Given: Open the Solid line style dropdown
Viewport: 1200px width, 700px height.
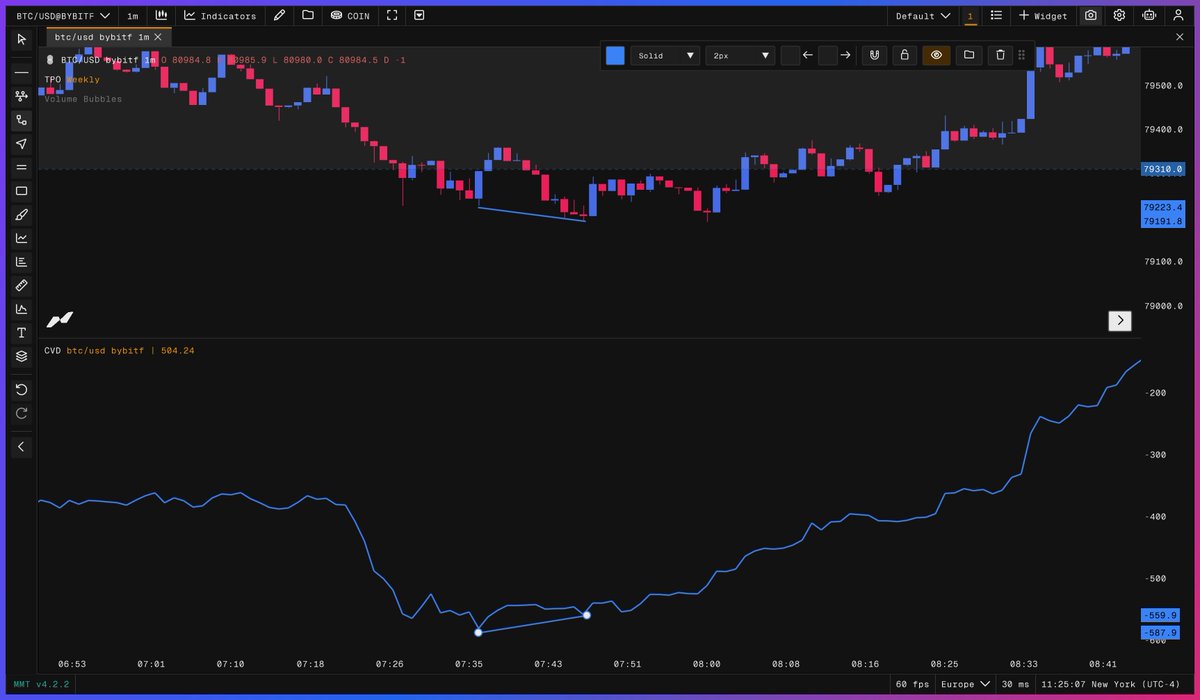Looking at the screenshot, I should click(x=664, y=55).
